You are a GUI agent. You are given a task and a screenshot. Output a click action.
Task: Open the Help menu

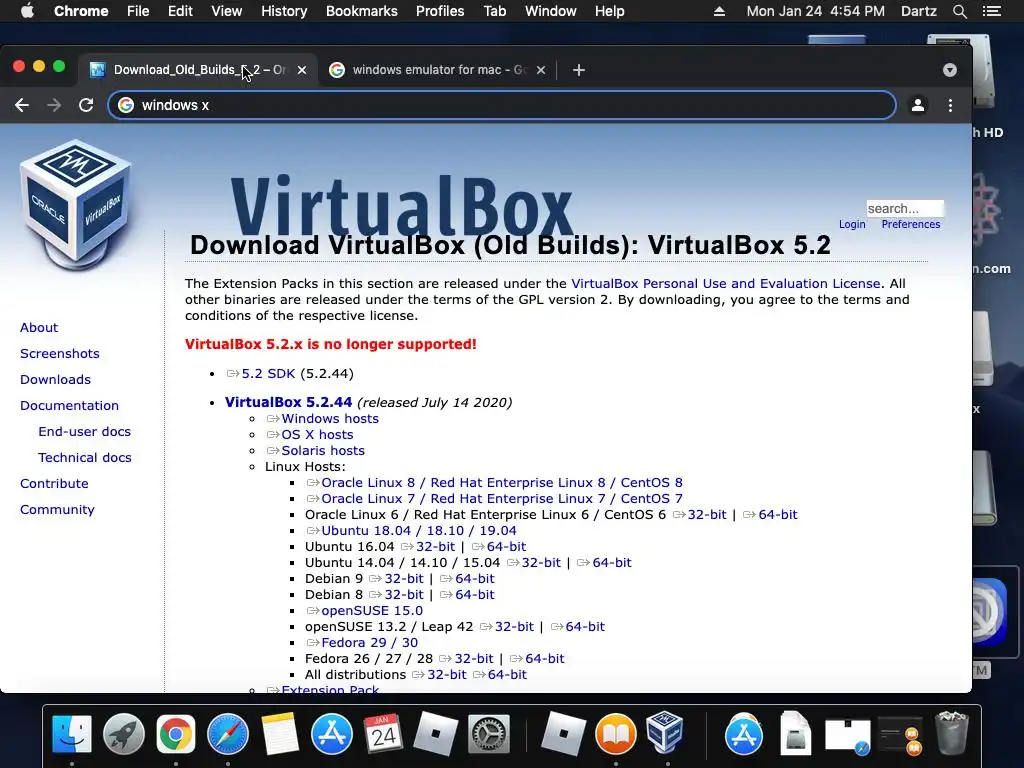click(609, 11)
